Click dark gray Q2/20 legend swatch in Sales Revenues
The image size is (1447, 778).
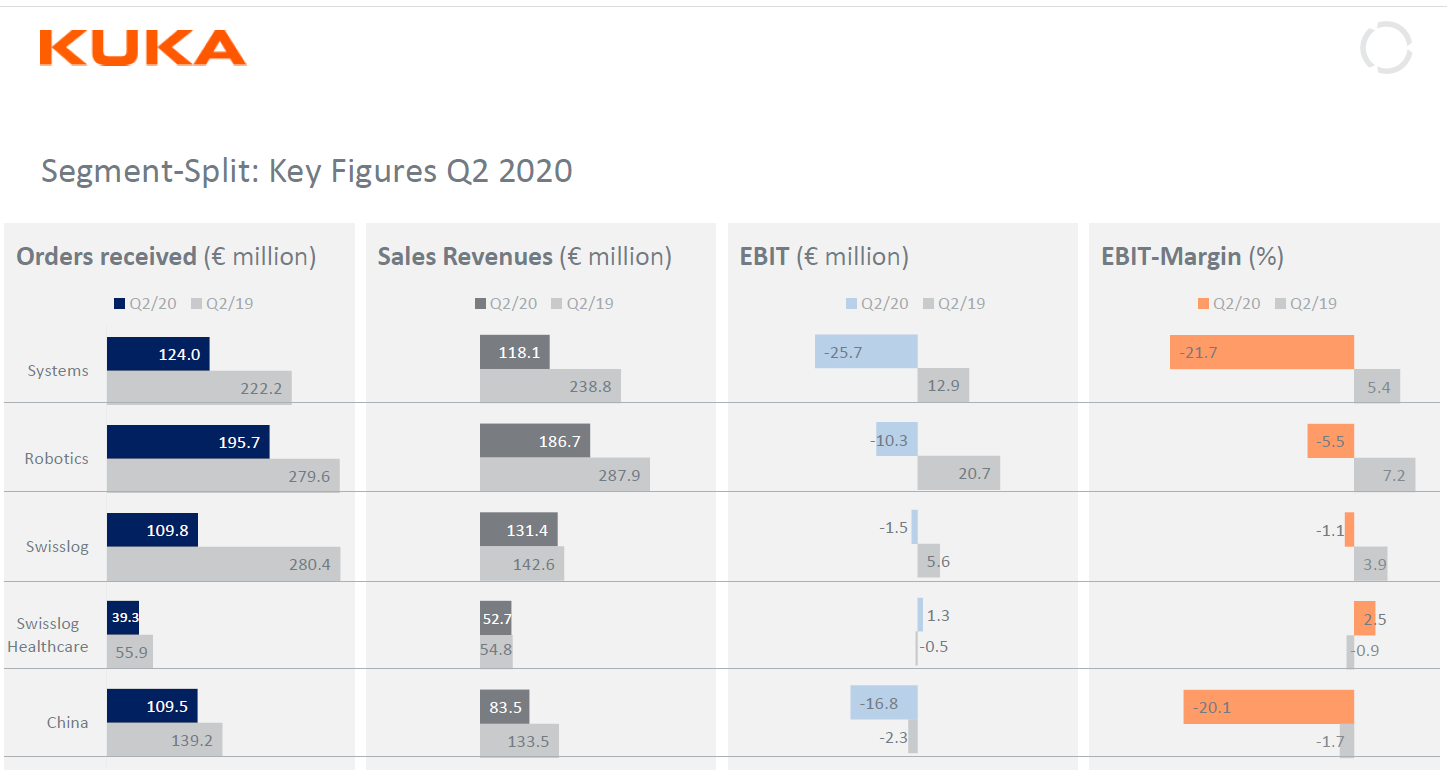480,304
